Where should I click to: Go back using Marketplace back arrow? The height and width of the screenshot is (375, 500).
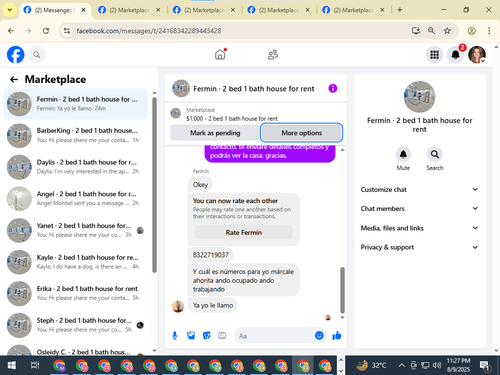click(14, 79)
